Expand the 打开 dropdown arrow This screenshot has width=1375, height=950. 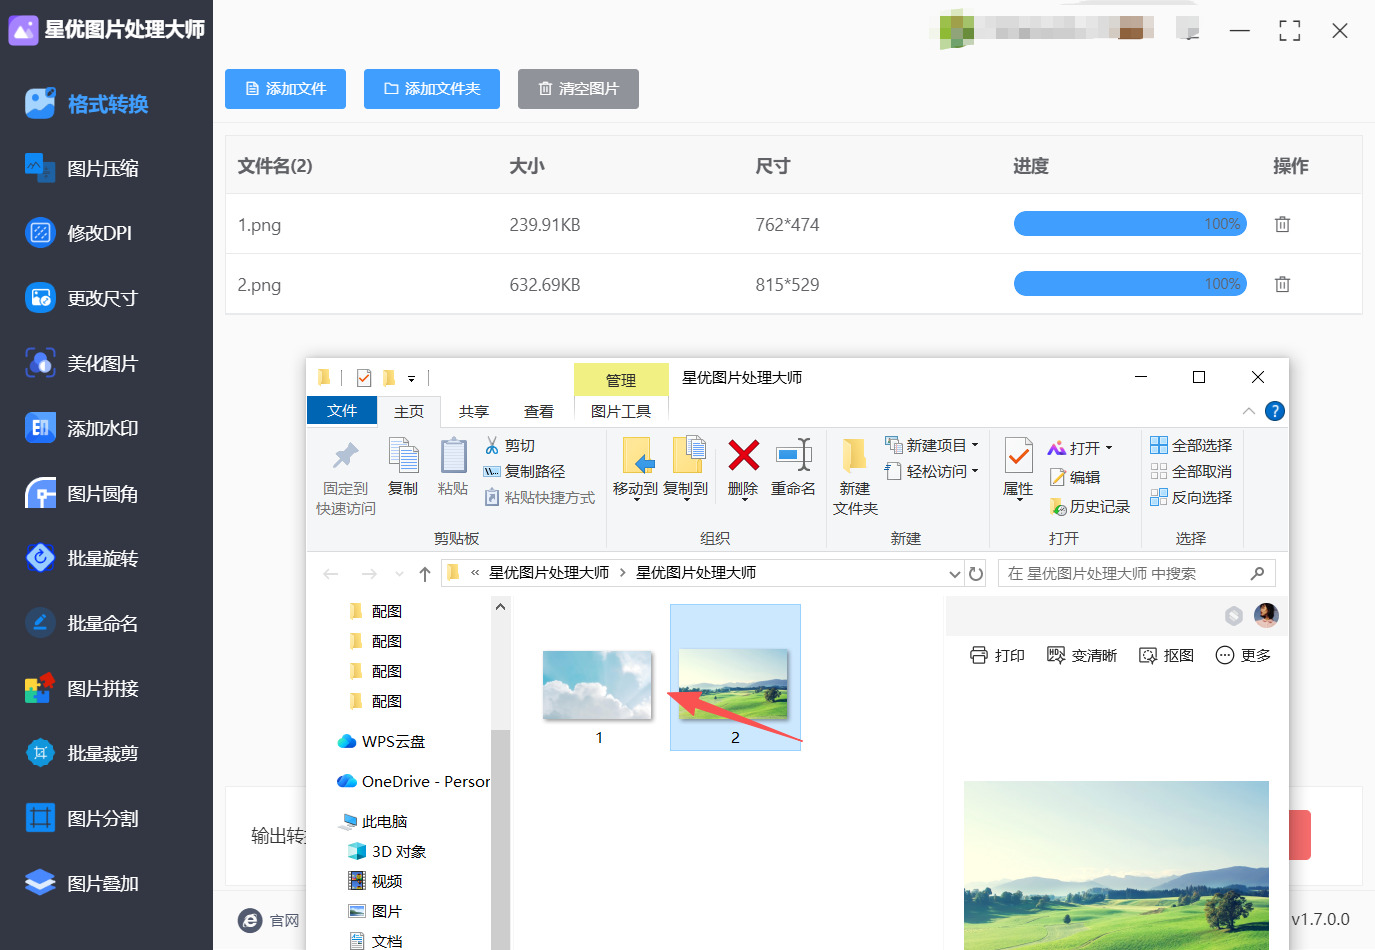(x=1109, y=449)
